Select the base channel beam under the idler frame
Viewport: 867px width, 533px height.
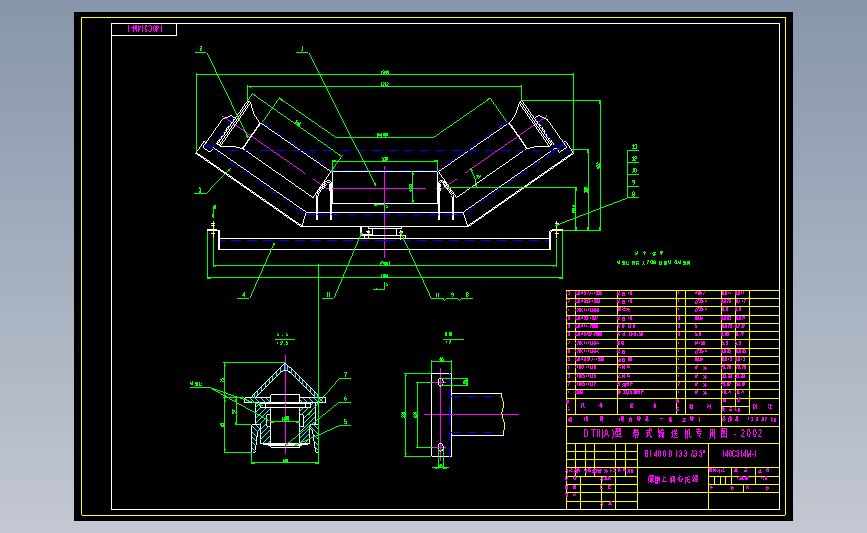[385, 241]
